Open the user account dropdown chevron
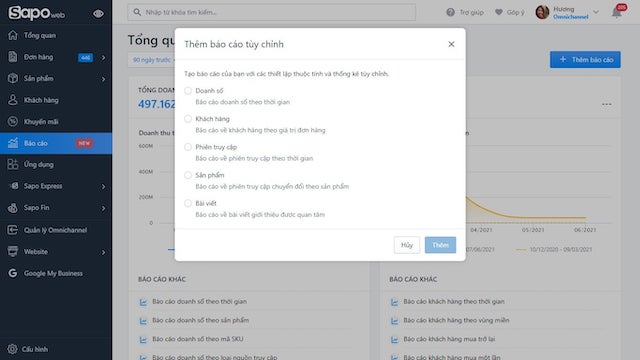640x360 pixels. (596, 12)
